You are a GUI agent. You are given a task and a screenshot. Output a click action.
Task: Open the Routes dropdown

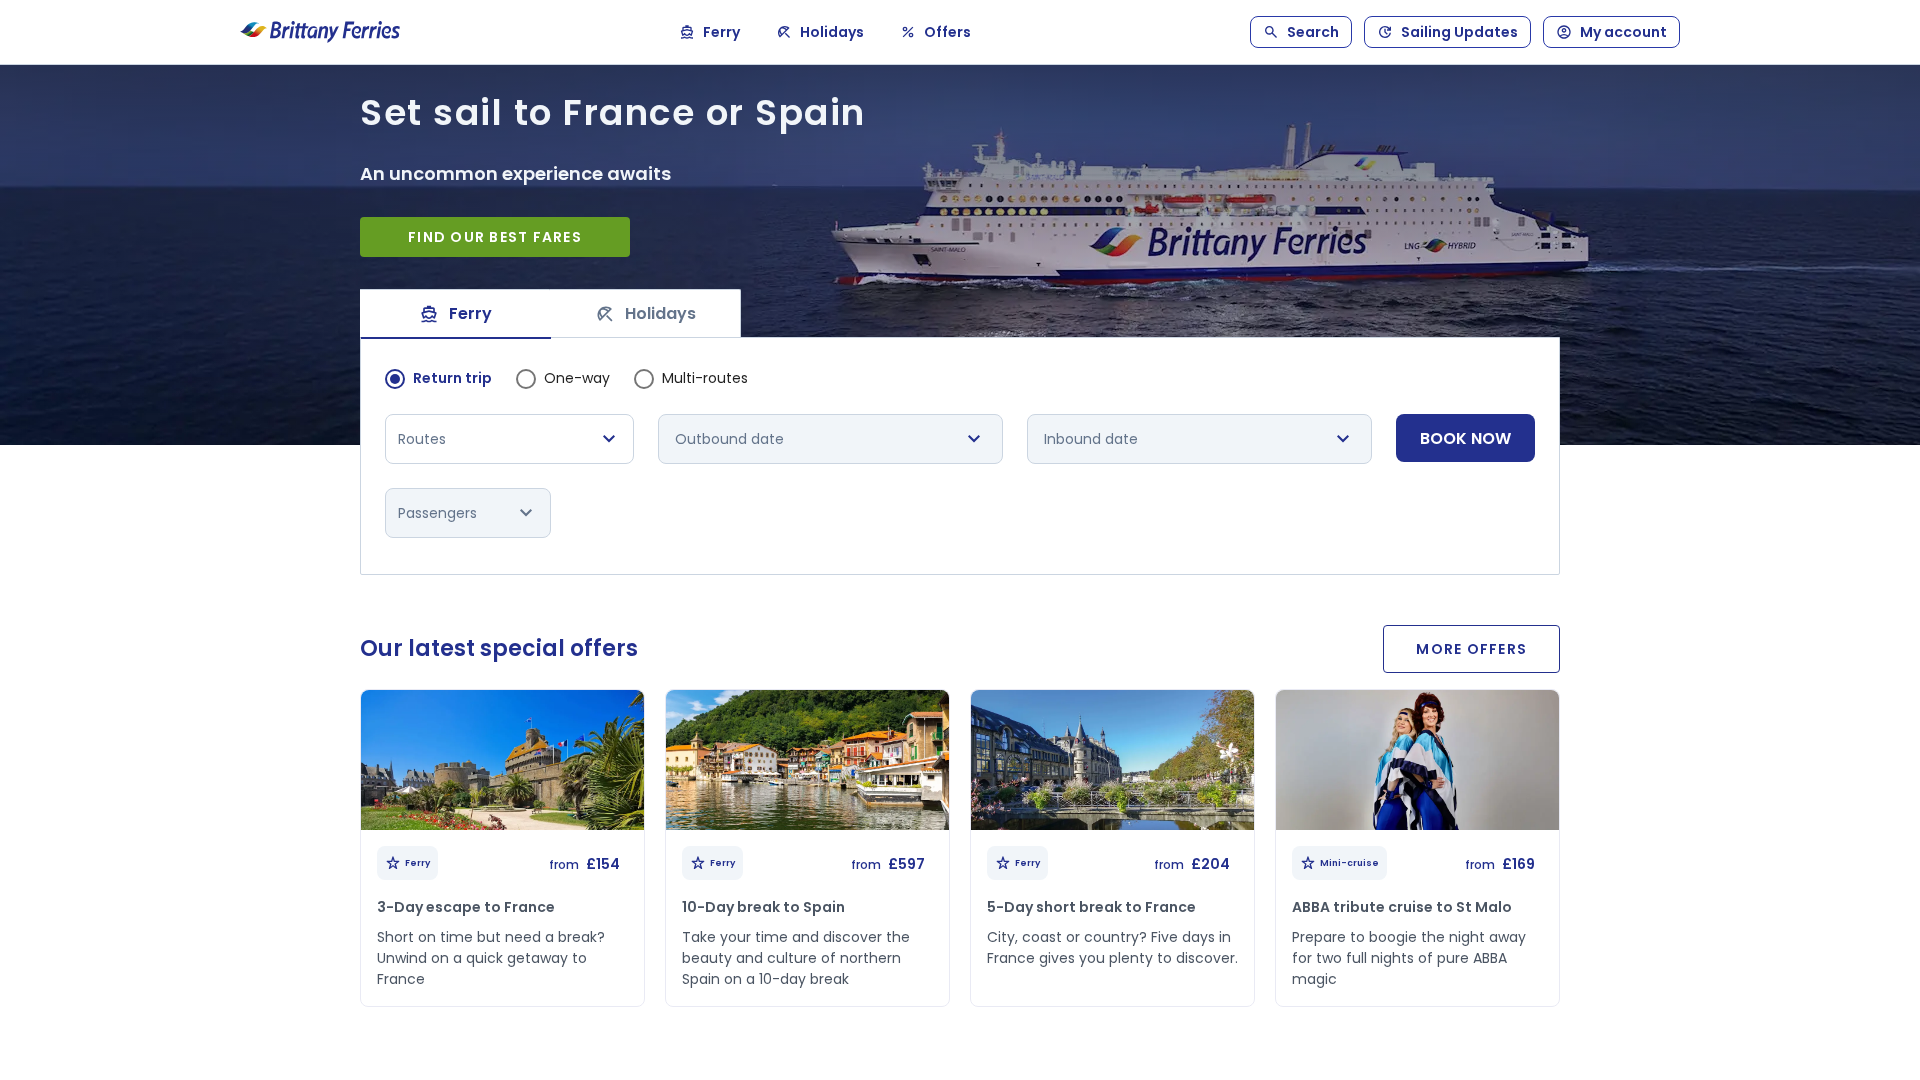pos(509,439)
